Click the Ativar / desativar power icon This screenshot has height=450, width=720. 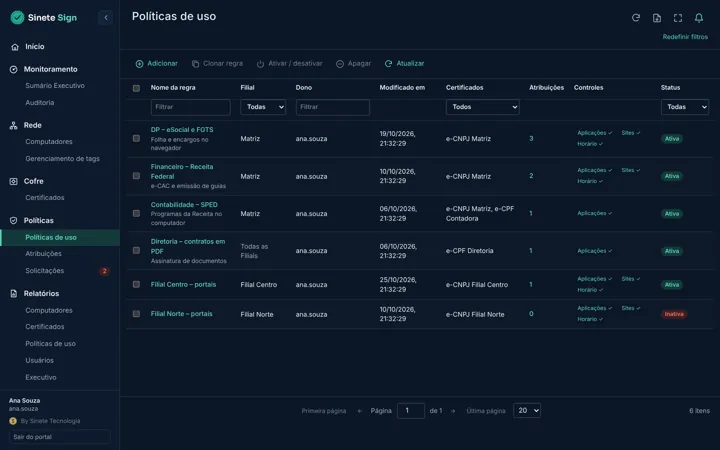(260, 64)
